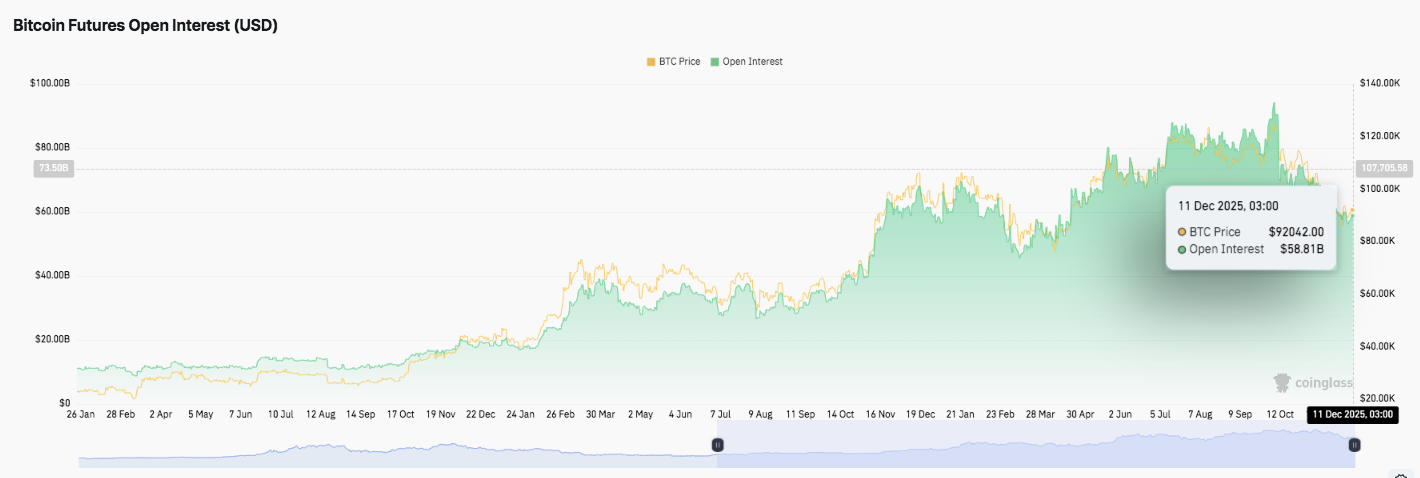Click the highlighted window in the range navigator
The height and width of the screenshot is (478, 1420).
pyautogui.click(x=1035, y=445)
